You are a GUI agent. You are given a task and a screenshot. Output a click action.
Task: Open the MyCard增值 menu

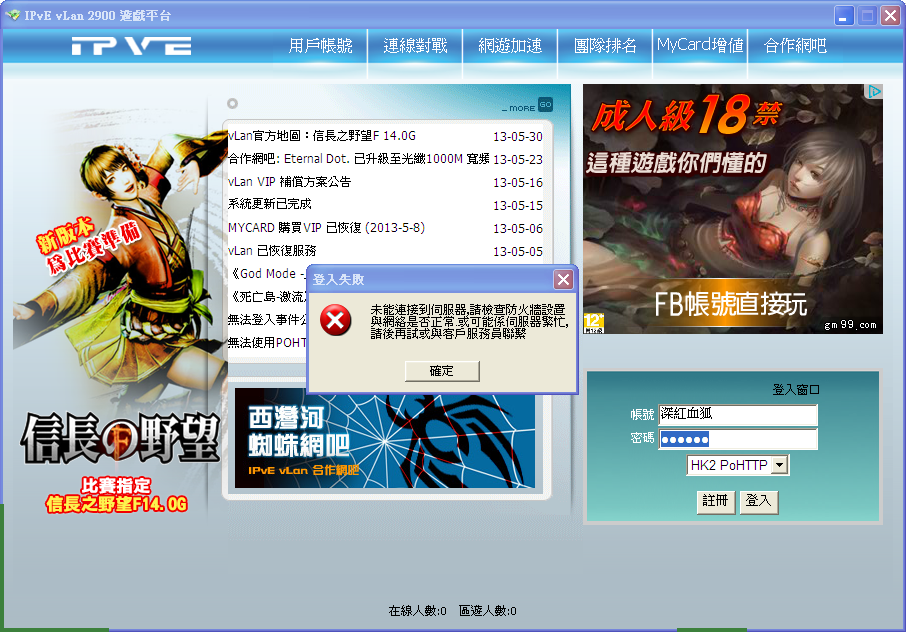point(700,45)
